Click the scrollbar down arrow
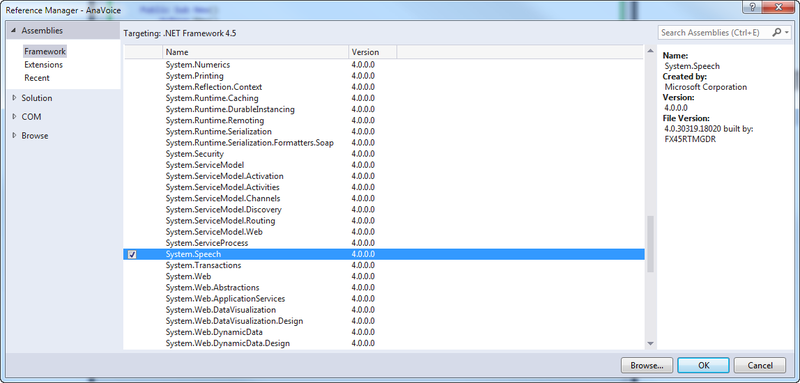This screenshot has width=800, height=383. [650, 344]
